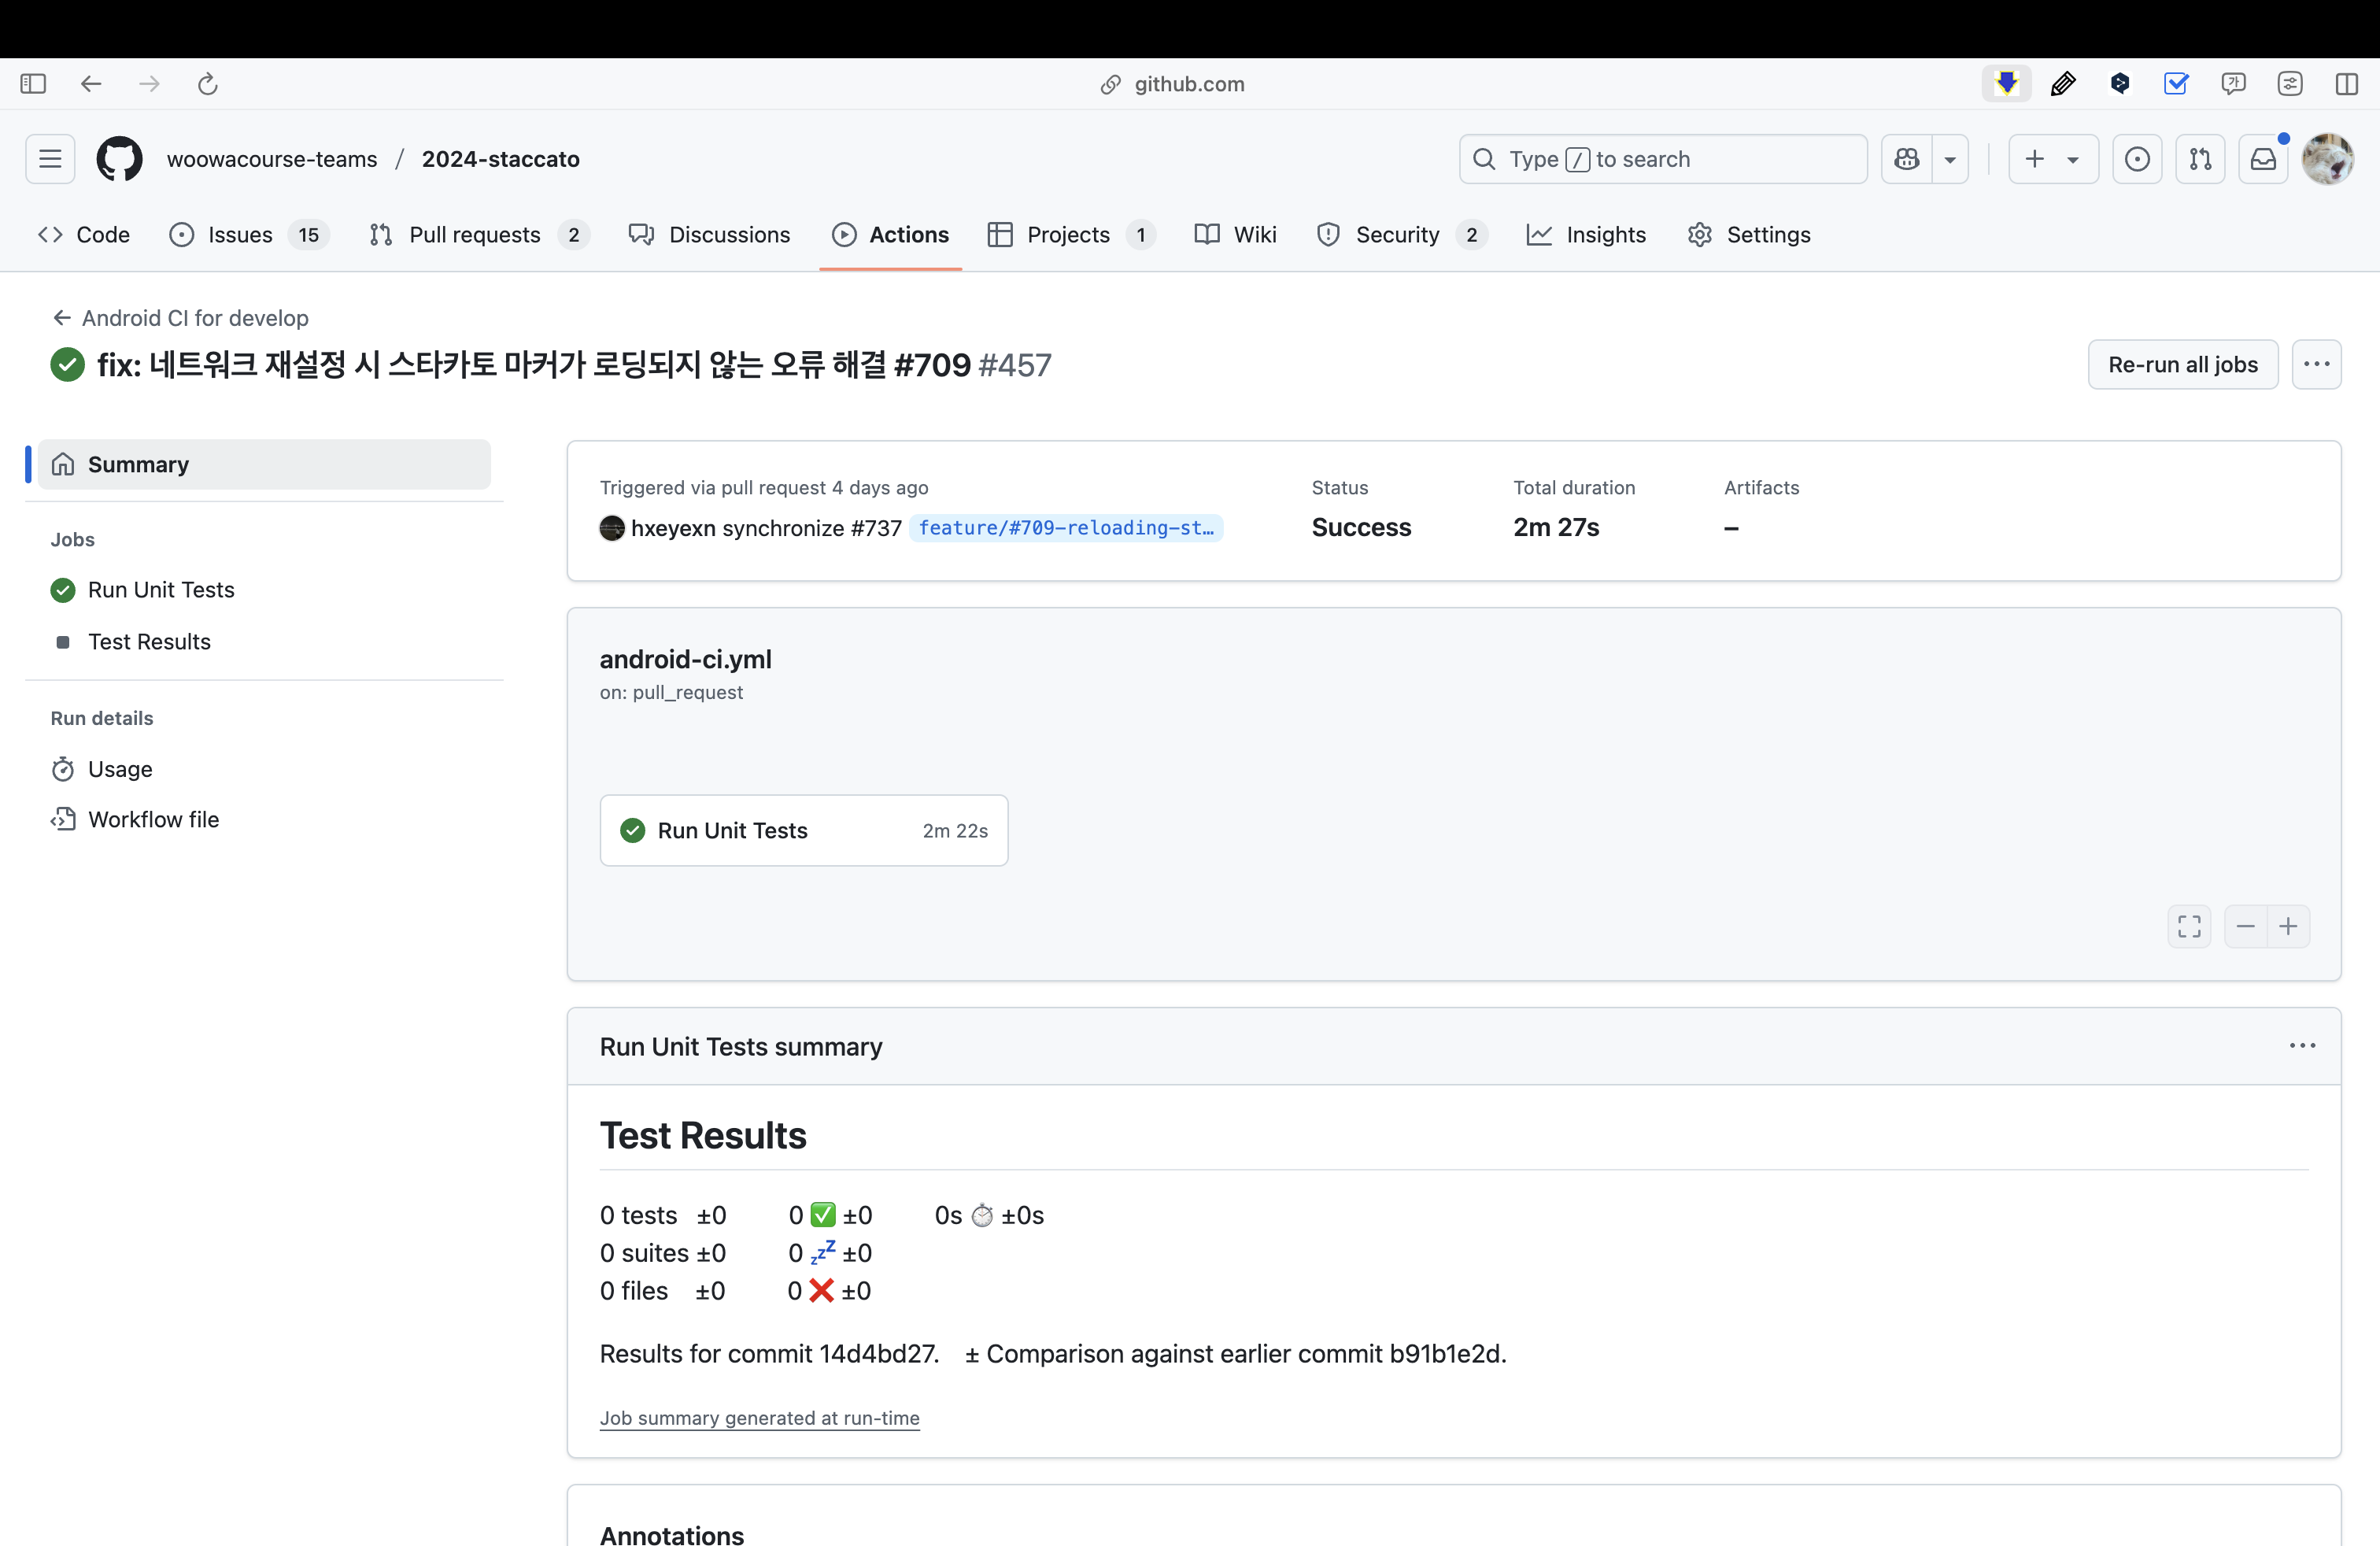Image resolution: width=2380 pixels, height=1546 pixels.
Task: Open the create new plus dropdown
Action: pos(2052,159)
